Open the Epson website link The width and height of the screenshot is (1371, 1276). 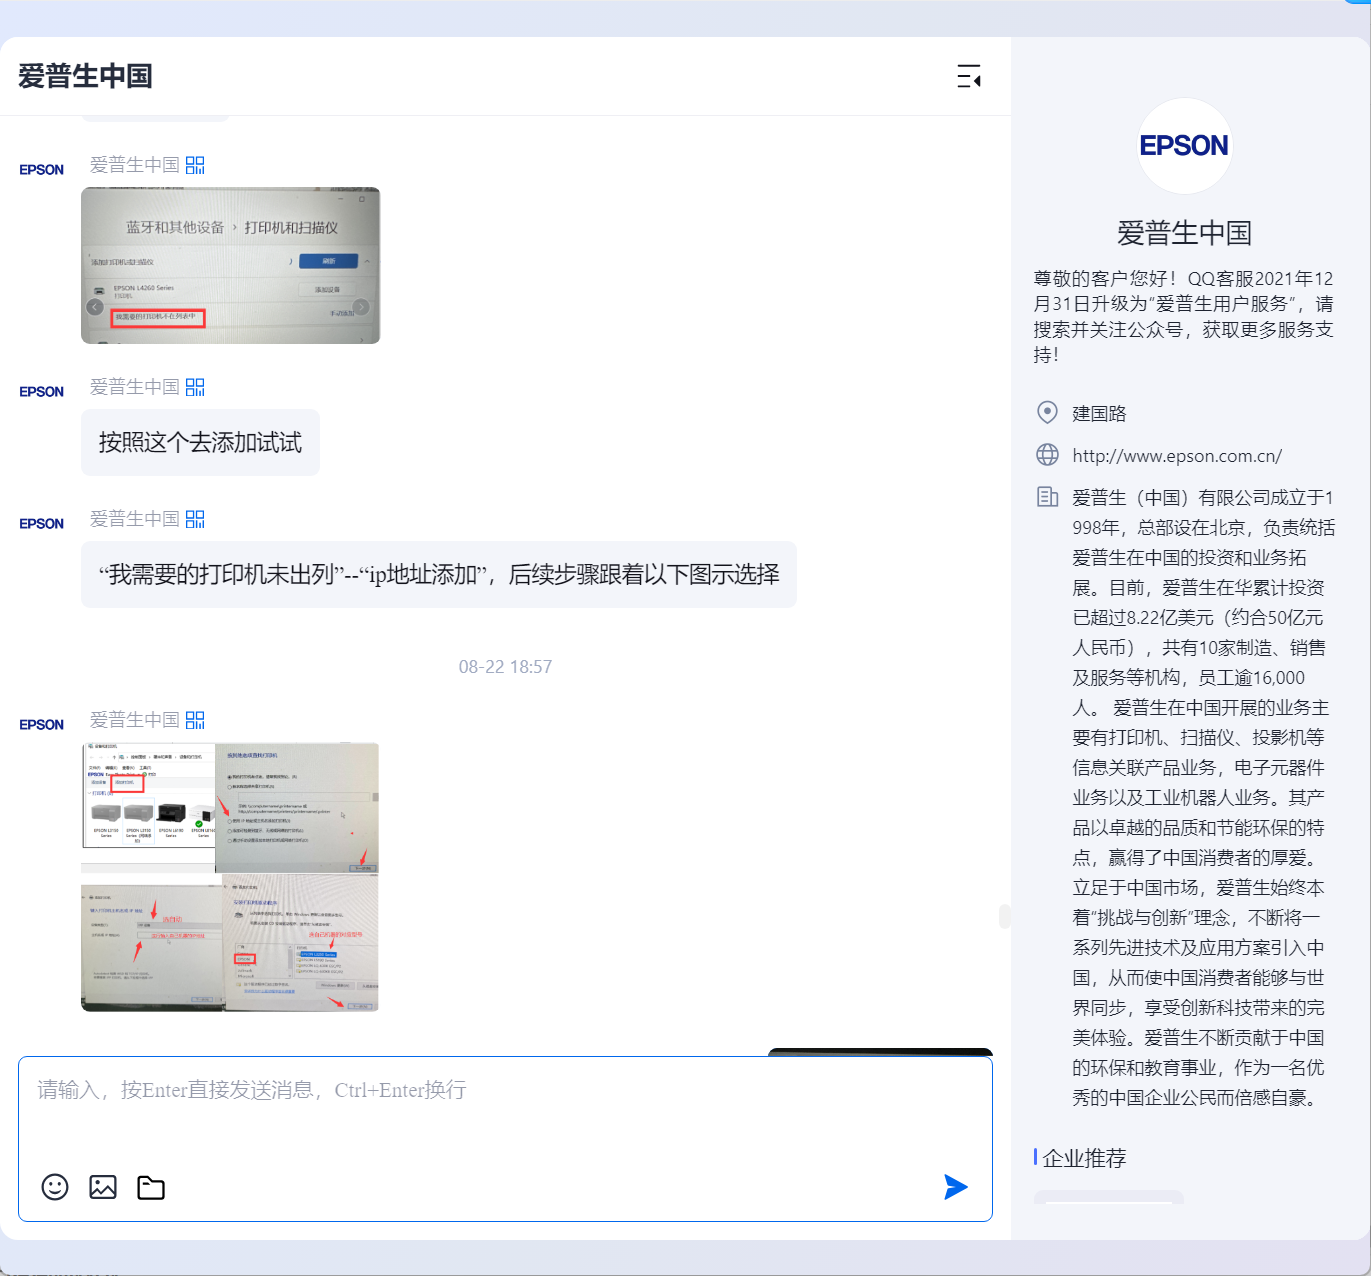coord(1177,456)
